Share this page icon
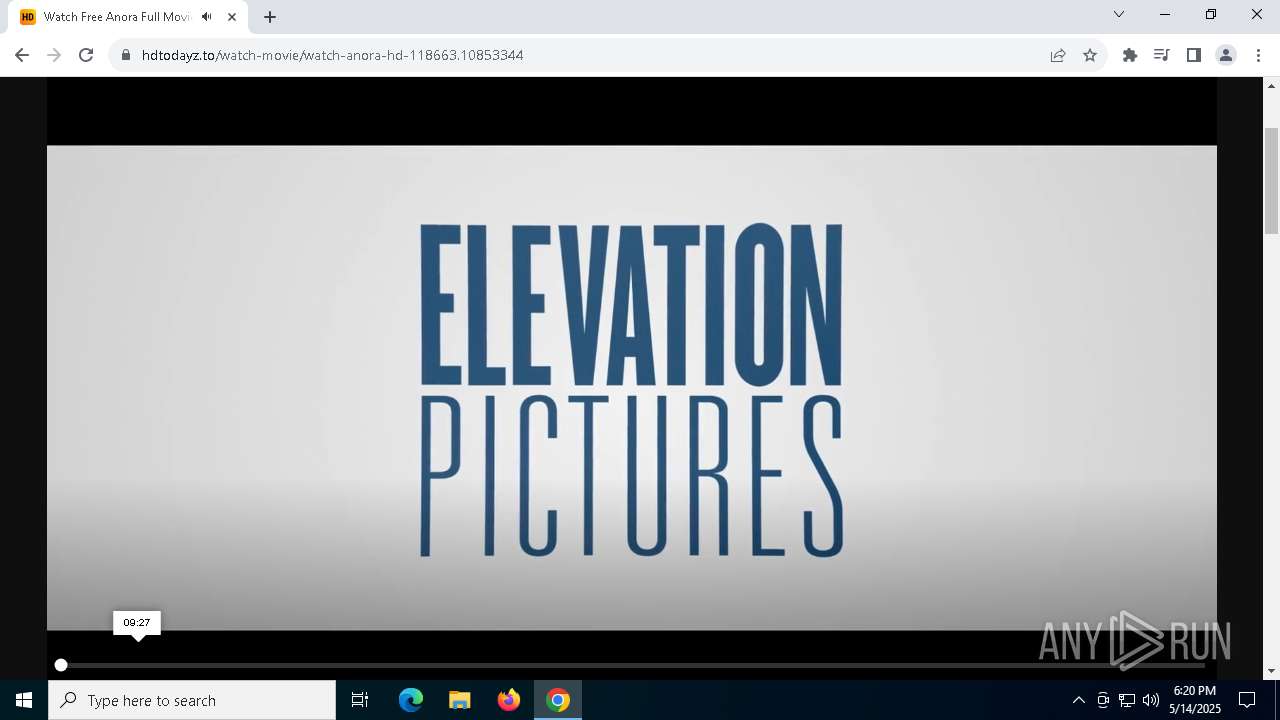Image resolution: width=1280 pixels, height=720 pixels. click(1058, 55)
